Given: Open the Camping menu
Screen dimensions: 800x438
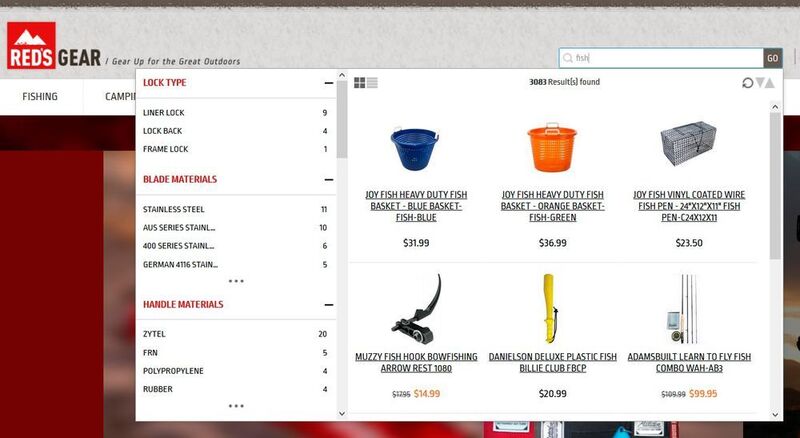Looking at the screenshot, I should tap(120, 96).
